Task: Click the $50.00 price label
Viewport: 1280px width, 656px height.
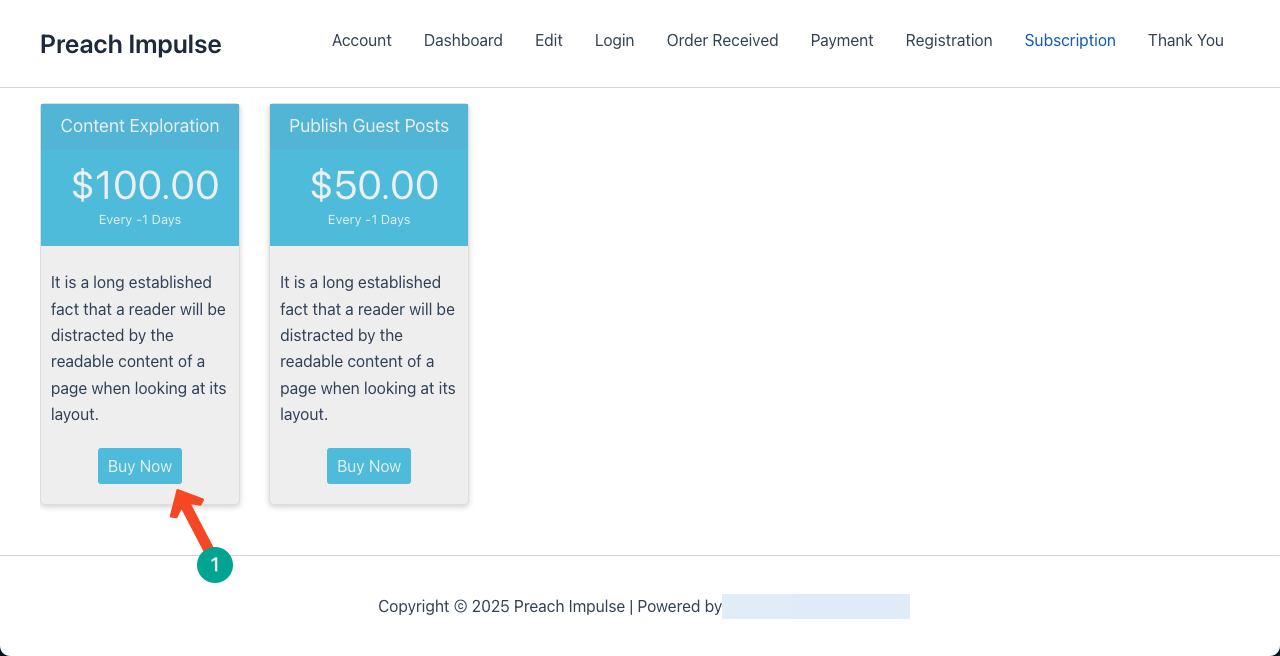Action: 374,185
